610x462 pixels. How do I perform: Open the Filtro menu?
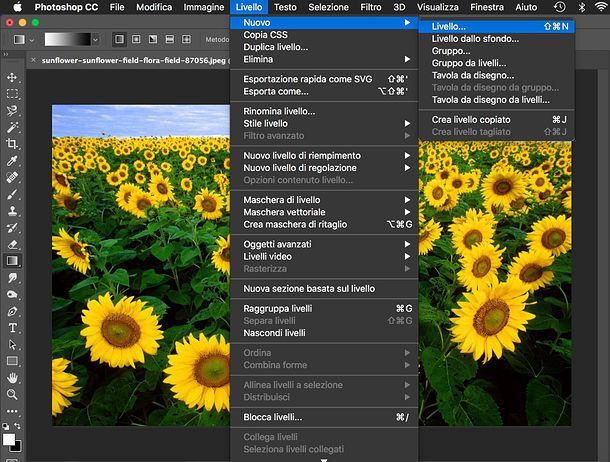click(x=371, y=7)
